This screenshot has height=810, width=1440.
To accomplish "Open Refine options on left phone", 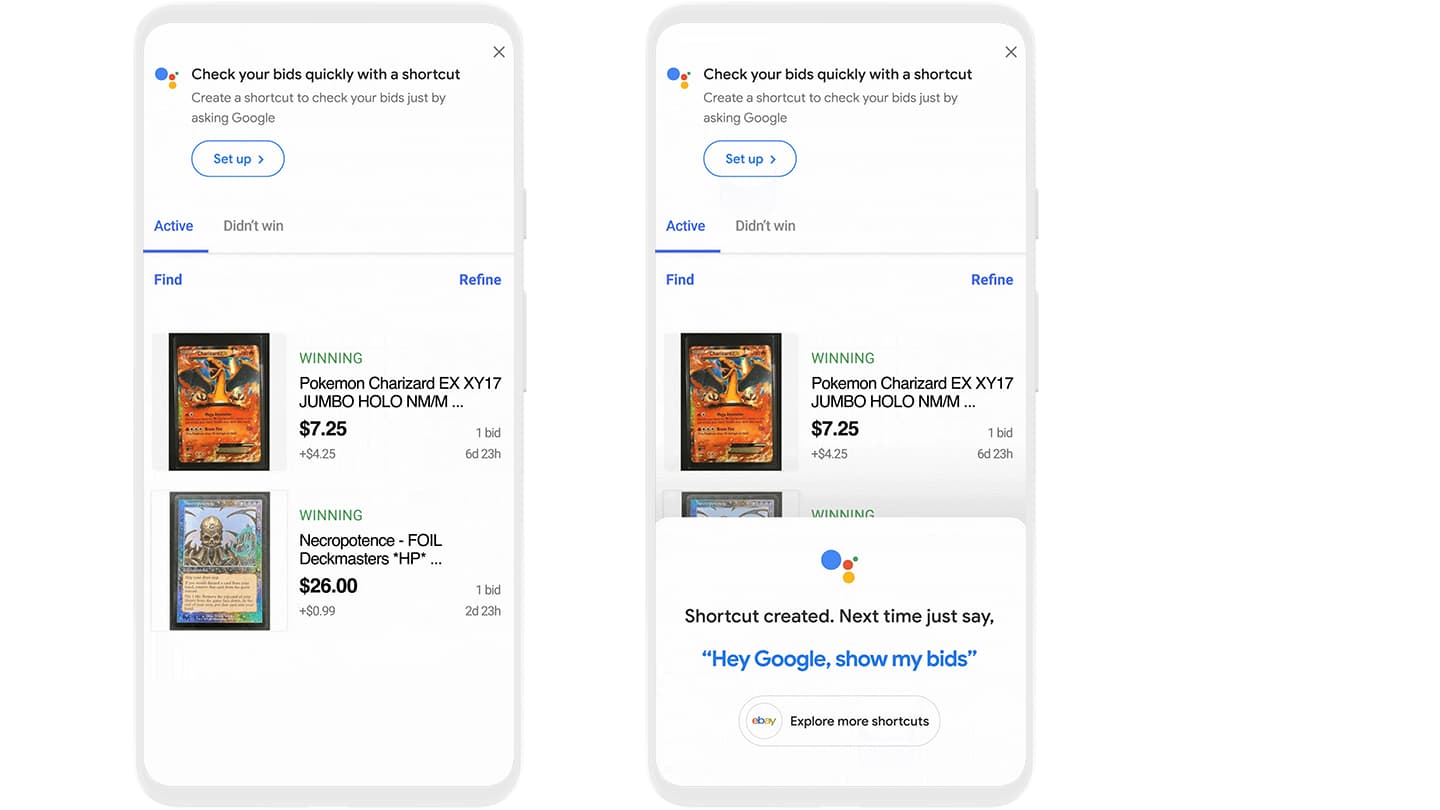I will point(480,280).
